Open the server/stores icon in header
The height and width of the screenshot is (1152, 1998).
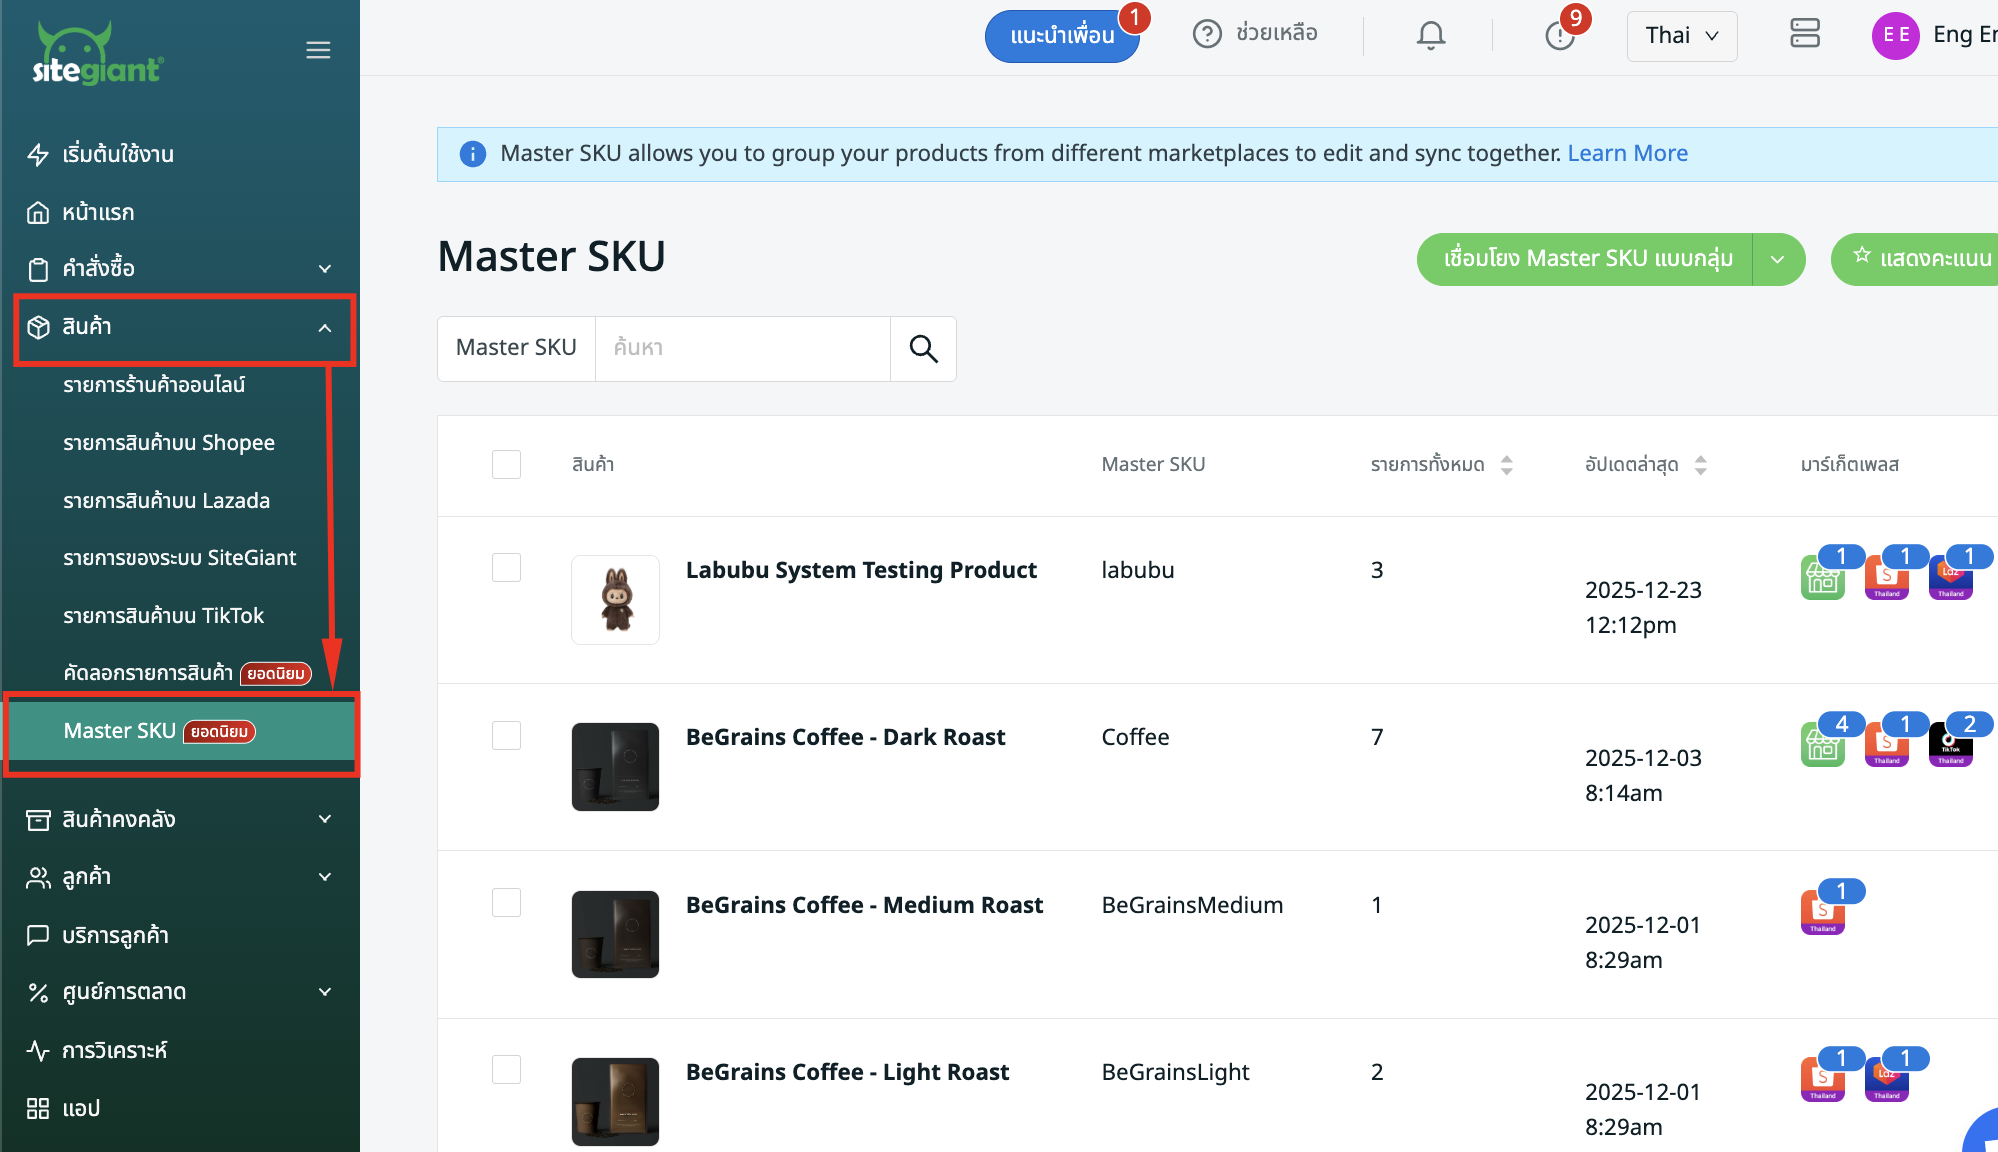coord(1804,34)
